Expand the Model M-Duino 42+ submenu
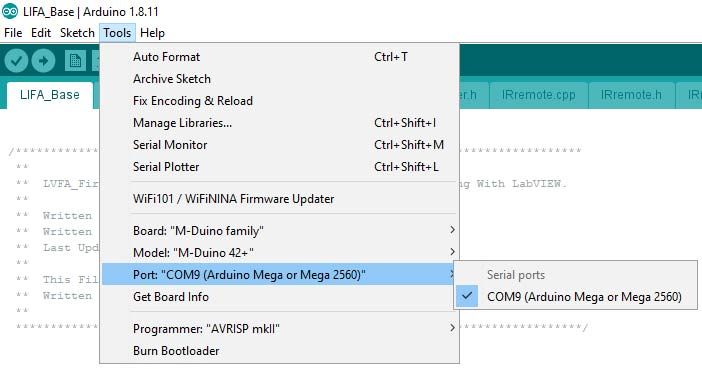The image size is (702, 369). coord(280,253)
